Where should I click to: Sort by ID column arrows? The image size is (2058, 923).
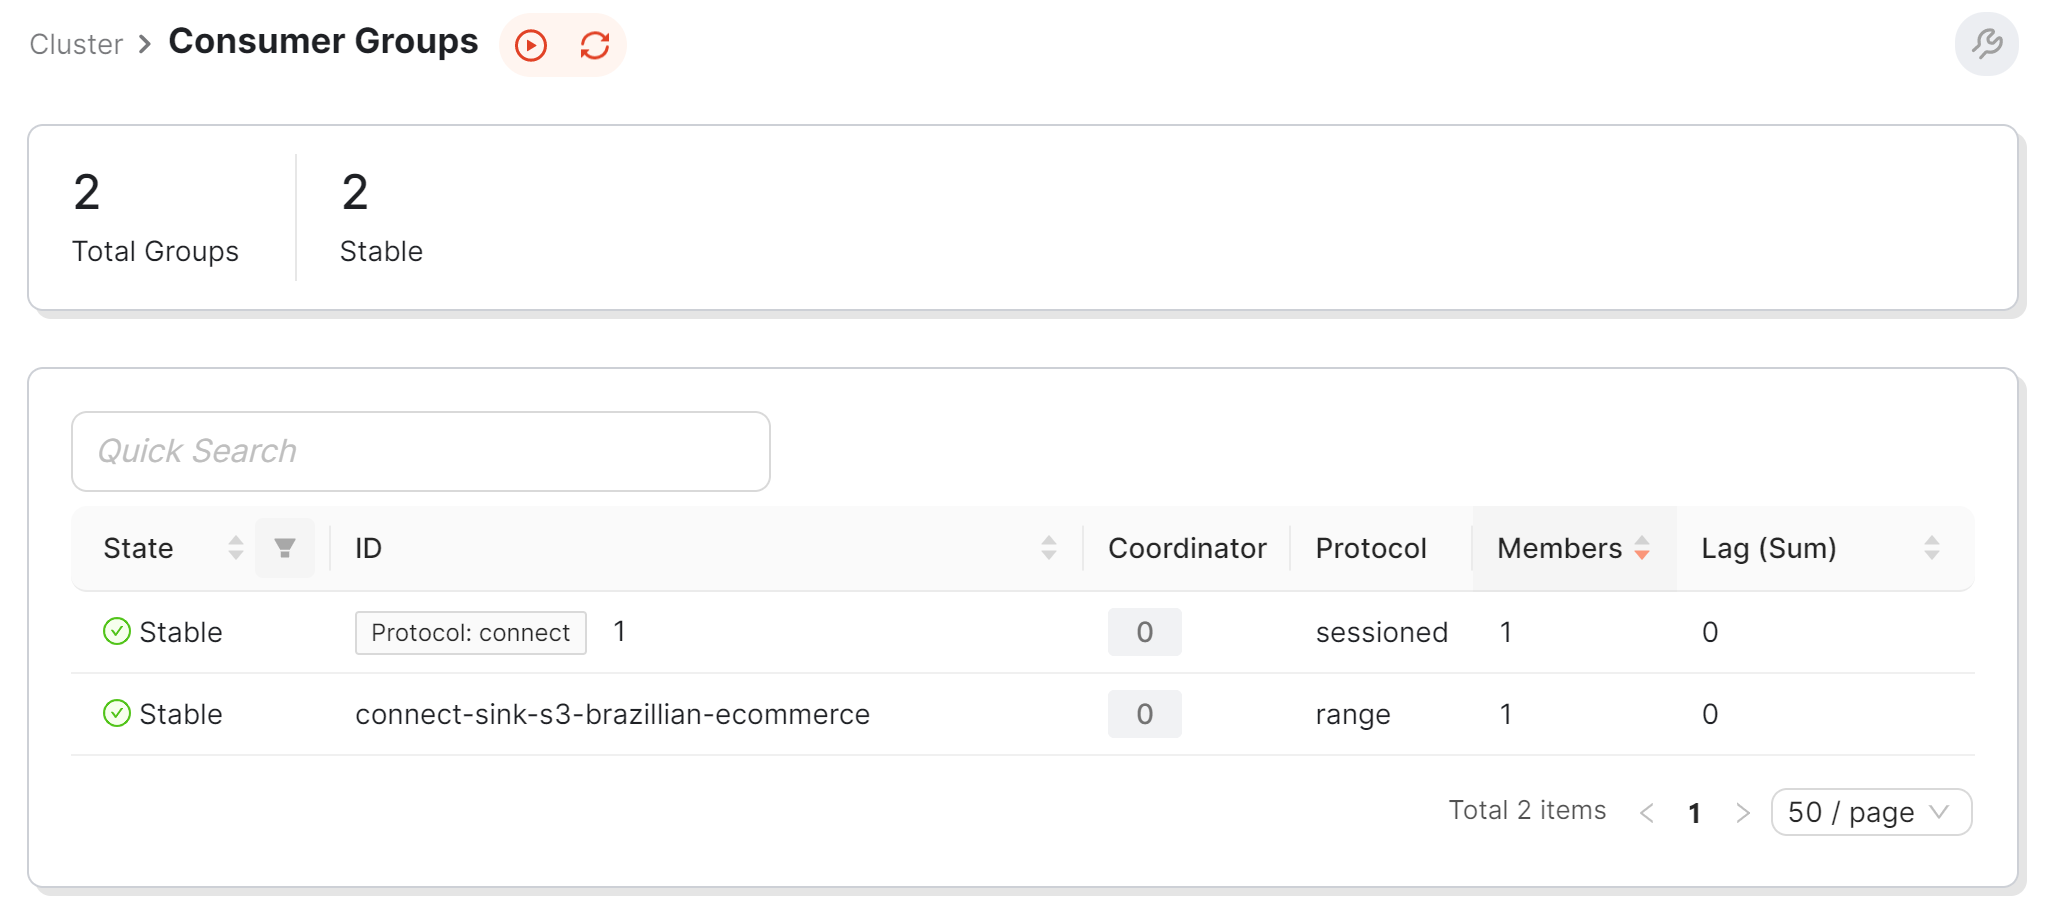pyautogui.click(x=1049, y=548)
